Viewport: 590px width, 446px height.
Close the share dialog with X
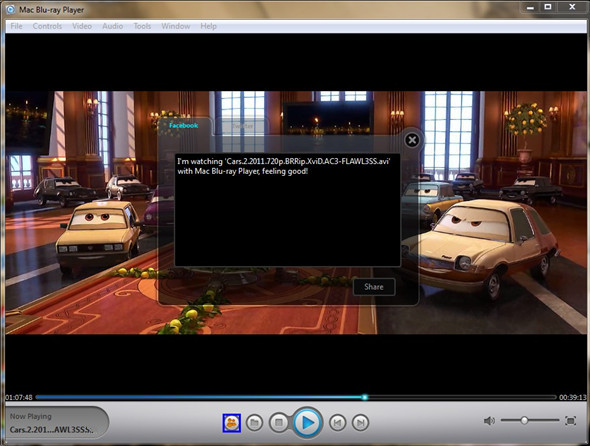coord(412,140)
